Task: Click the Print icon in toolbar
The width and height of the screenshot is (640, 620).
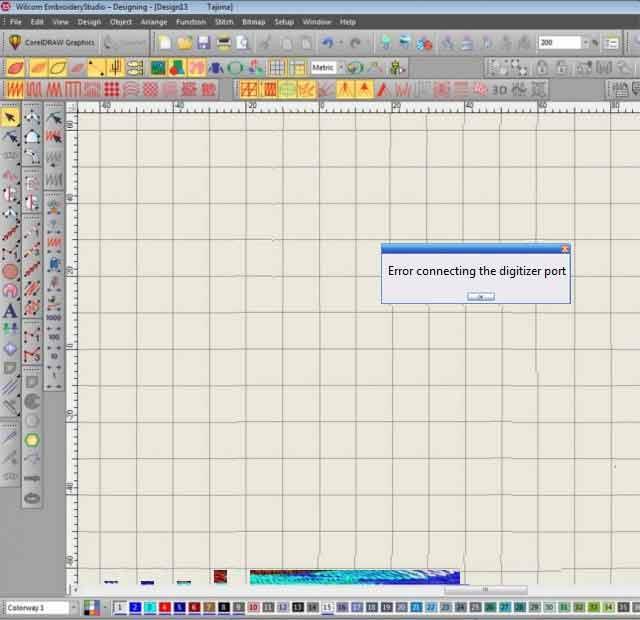Action: tap(224, 43)
